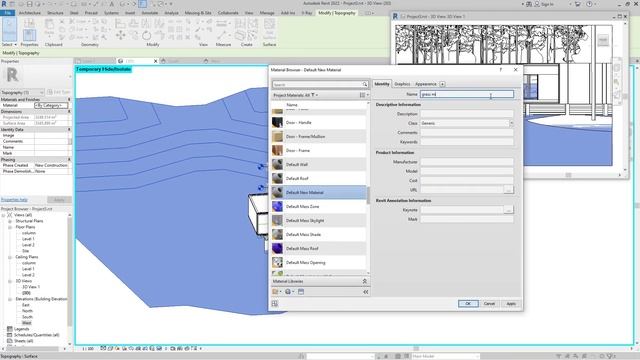Viewport: 640px width, 360px height.
Task: Click the asset browser grid icon at dialog bottom
Action: click(x=275, y=304)
